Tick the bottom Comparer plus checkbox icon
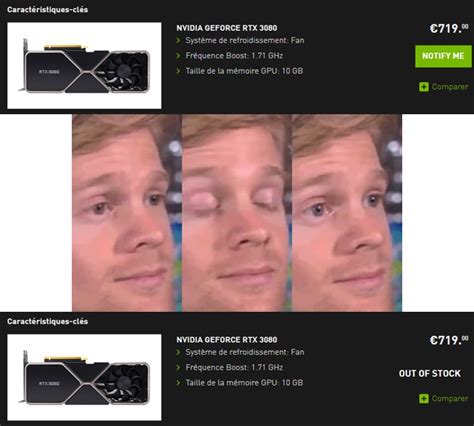Viewport: 474px width, 426px height. (x=424, y=399)
